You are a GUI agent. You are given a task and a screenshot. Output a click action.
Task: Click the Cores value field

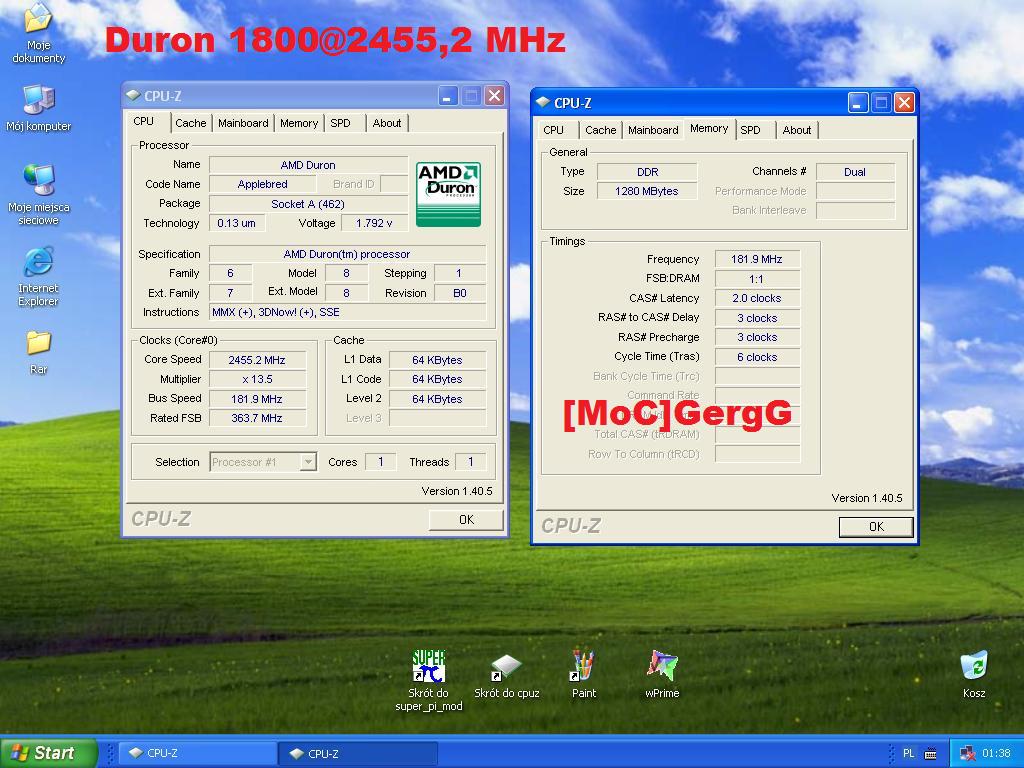[x=380, y=462]
